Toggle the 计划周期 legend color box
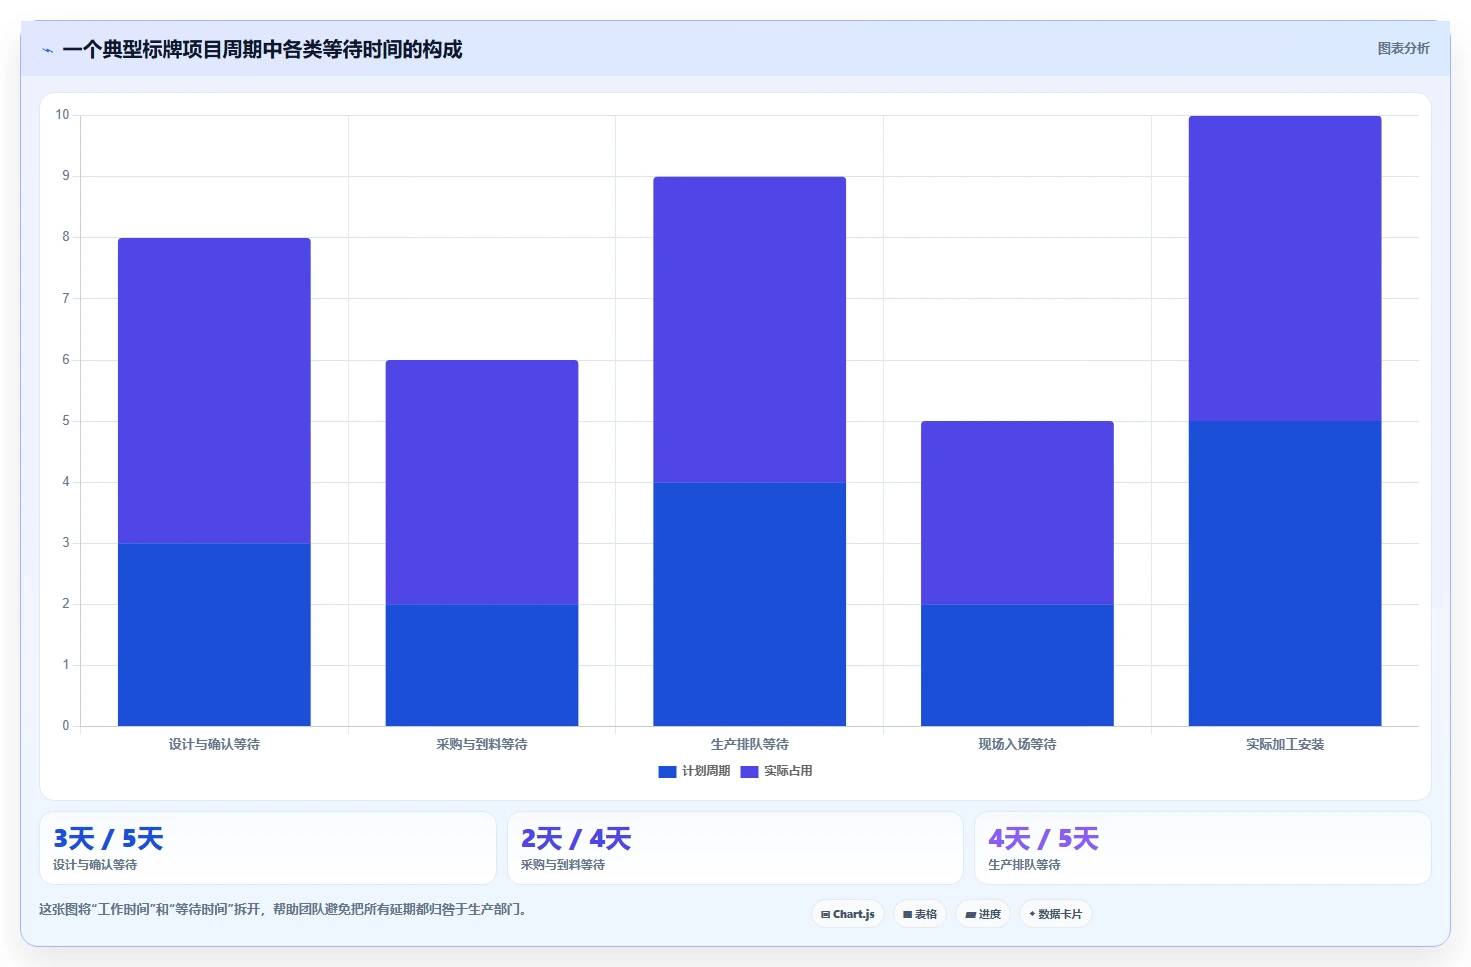The width and height of the screenshot is (1471, 967). [x=667, y=771]
